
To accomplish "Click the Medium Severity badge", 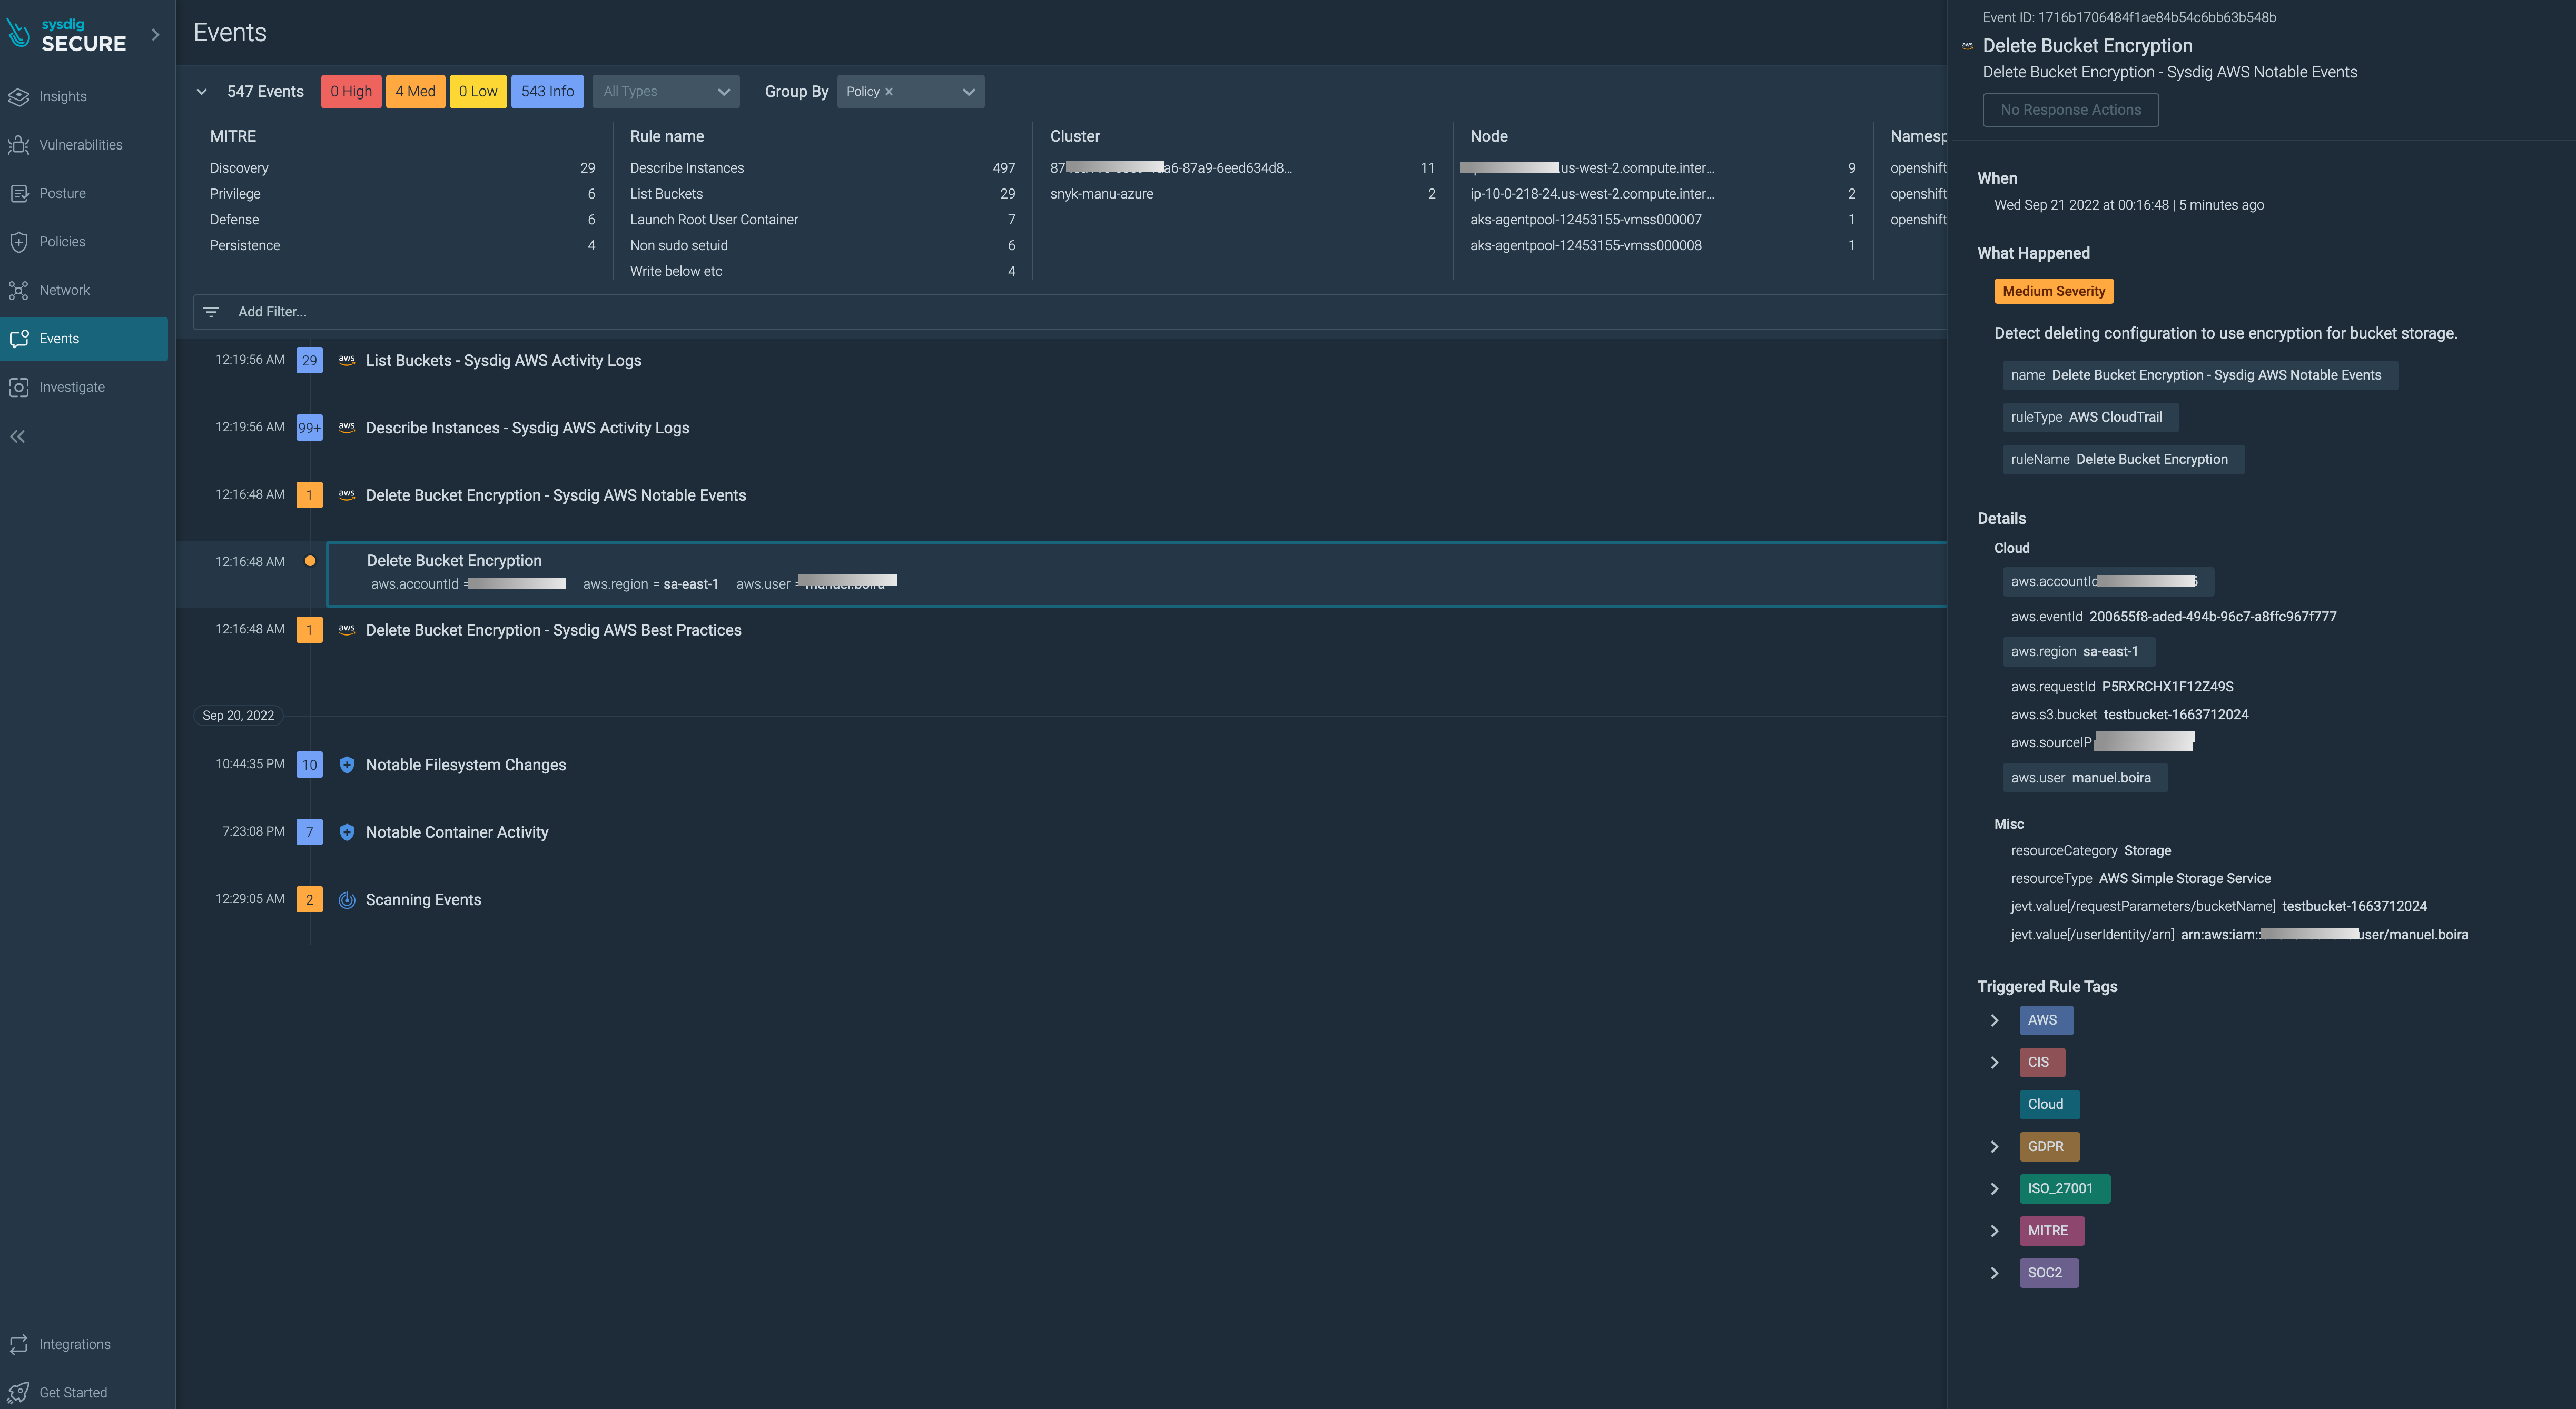I will click(2054, 291).
